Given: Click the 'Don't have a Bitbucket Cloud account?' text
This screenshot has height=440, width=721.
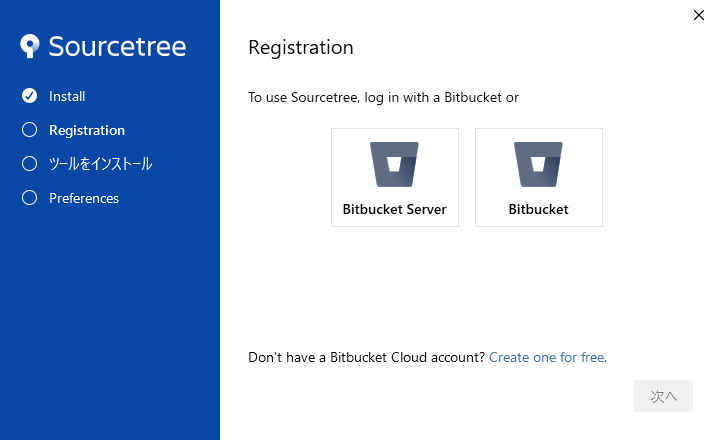Looking at the screenshot, I should pyautogui.click(x=366, y=357).
